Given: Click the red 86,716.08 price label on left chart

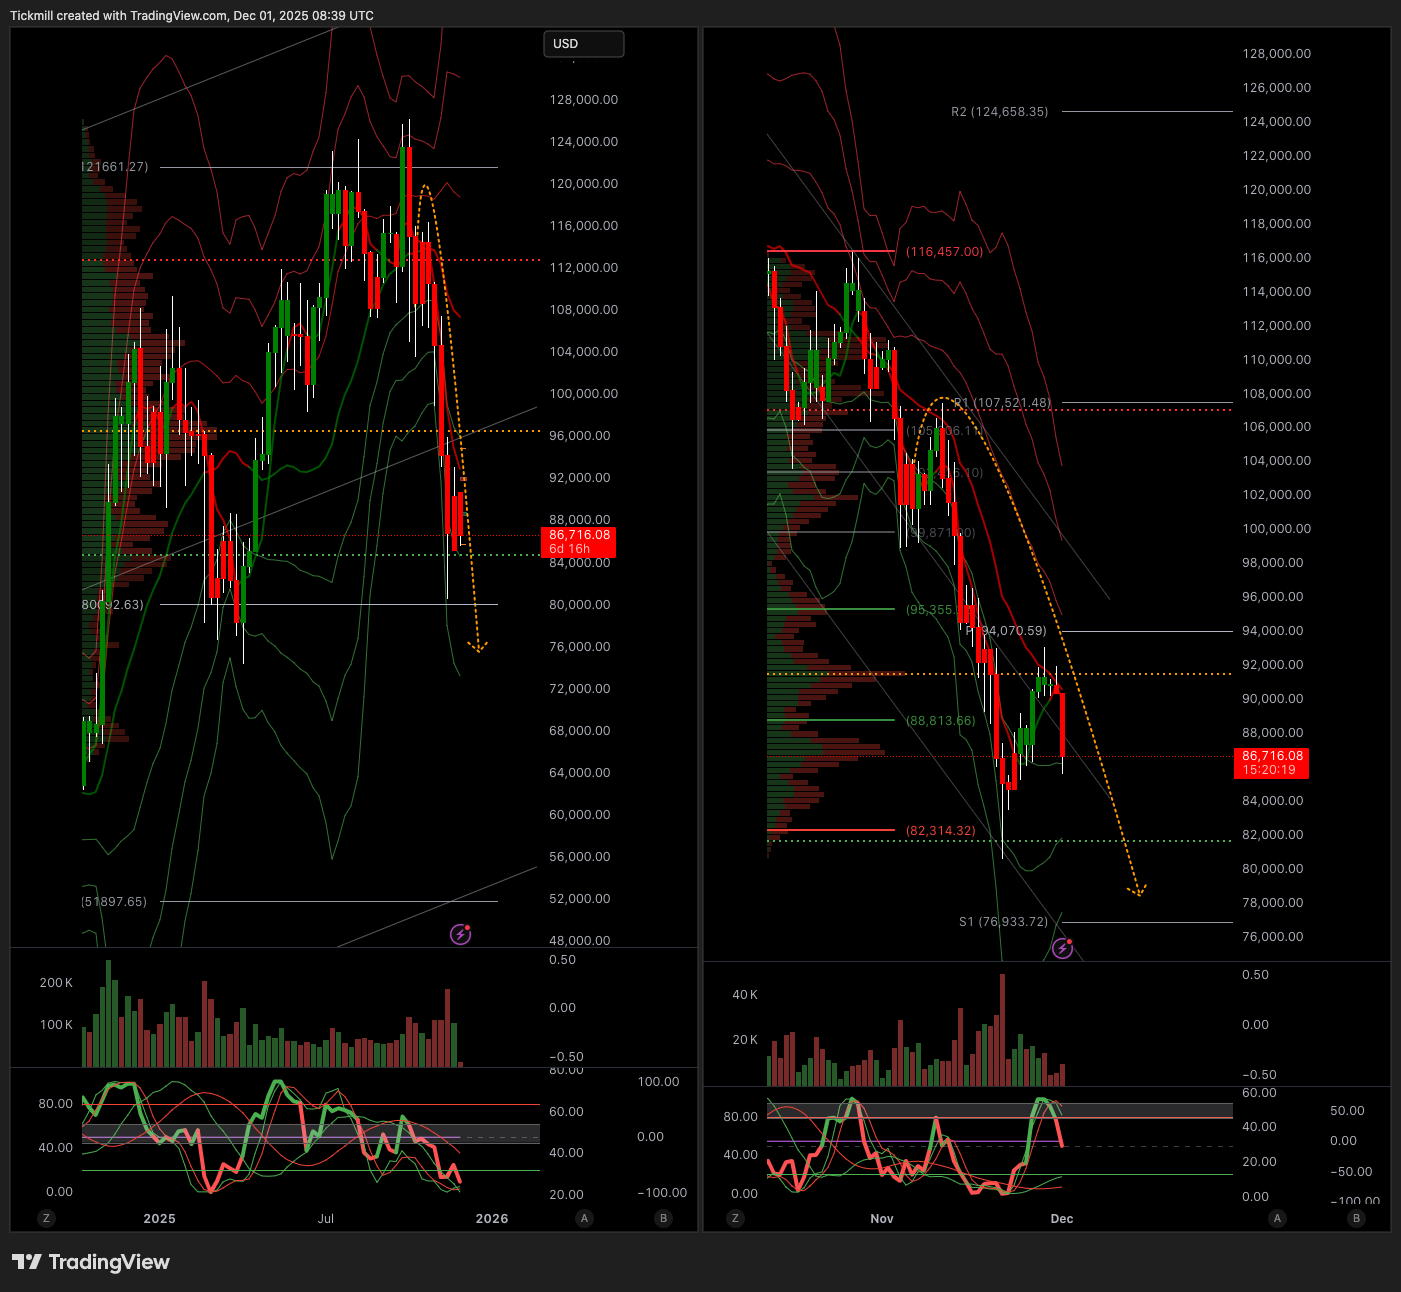Looking at the screenshot, I should coord(579,542).
